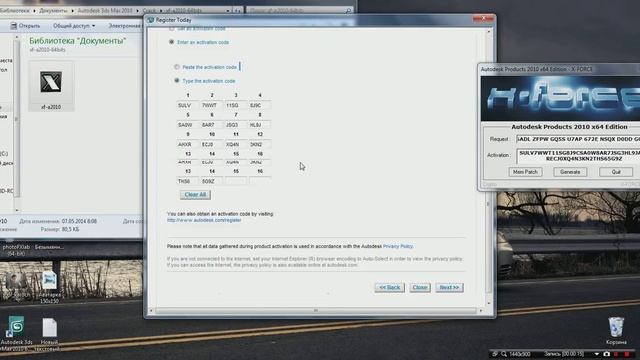Click the Activation field in X-Force window
640x360 pixels.
[578, 156]
